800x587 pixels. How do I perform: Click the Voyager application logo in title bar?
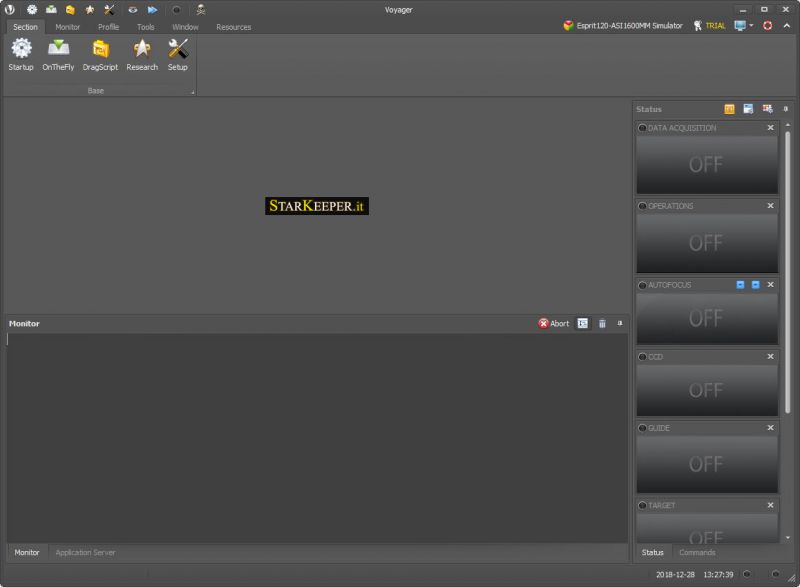[x=10, y=9]
